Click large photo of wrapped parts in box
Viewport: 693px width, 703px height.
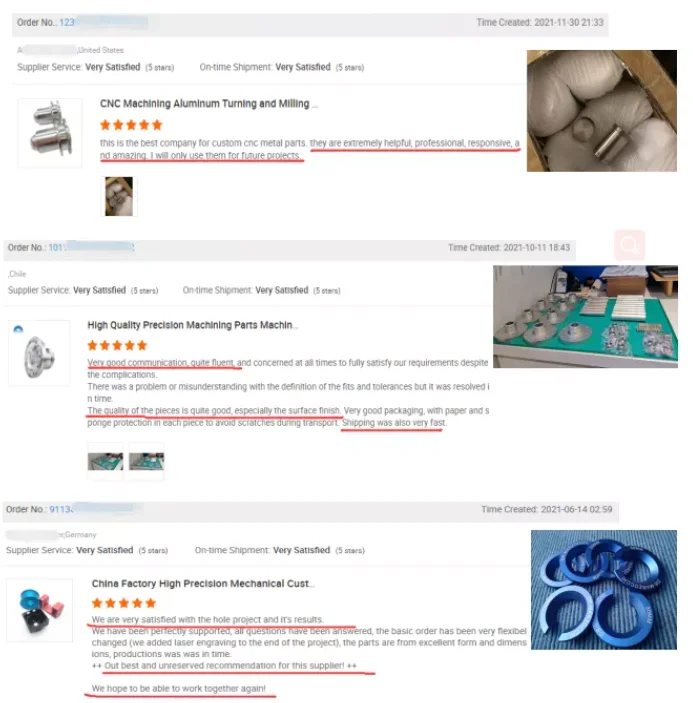[x=602, y=111]
